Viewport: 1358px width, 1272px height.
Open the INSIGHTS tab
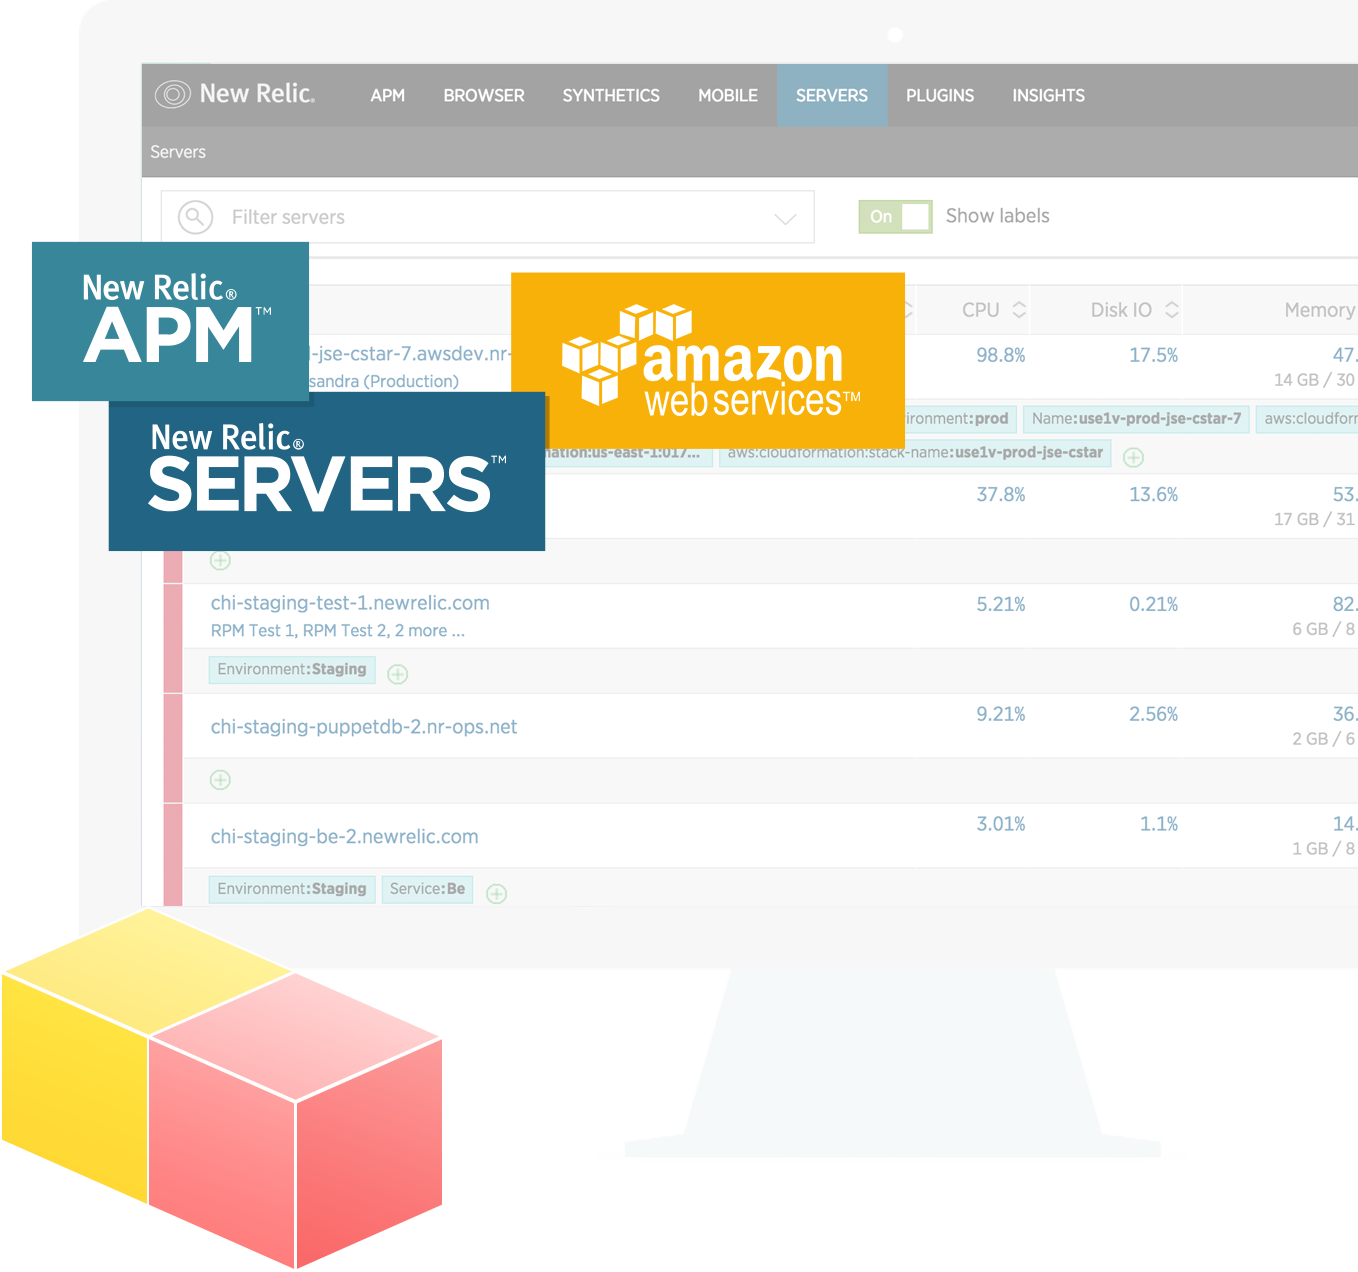pos(1048,96)
